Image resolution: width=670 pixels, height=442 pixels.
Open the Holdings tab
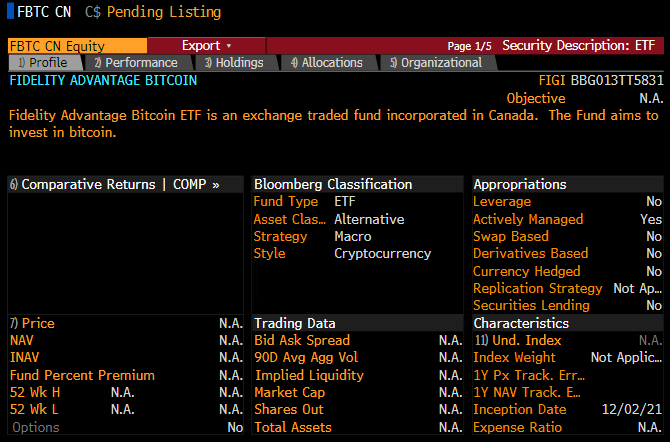[x=234, y=62]
